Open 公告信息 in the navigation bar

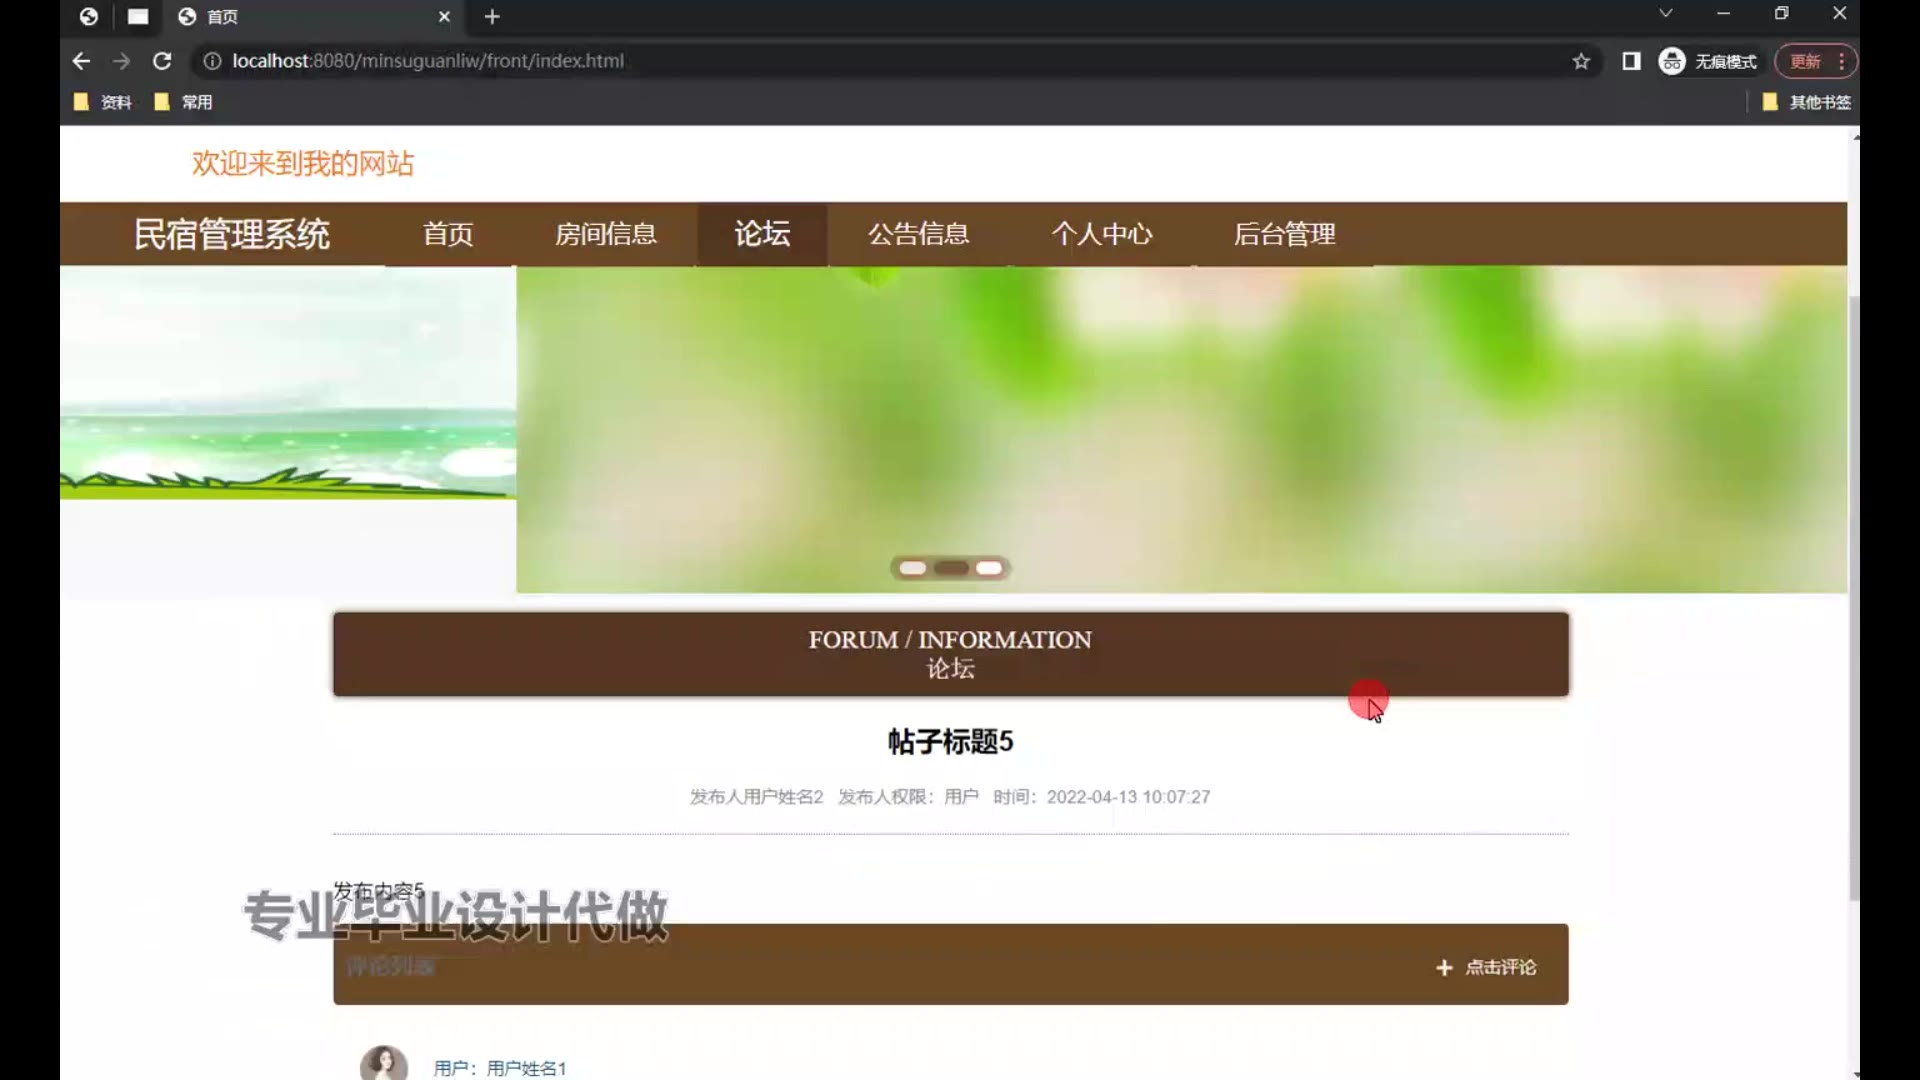pos(918,234)
